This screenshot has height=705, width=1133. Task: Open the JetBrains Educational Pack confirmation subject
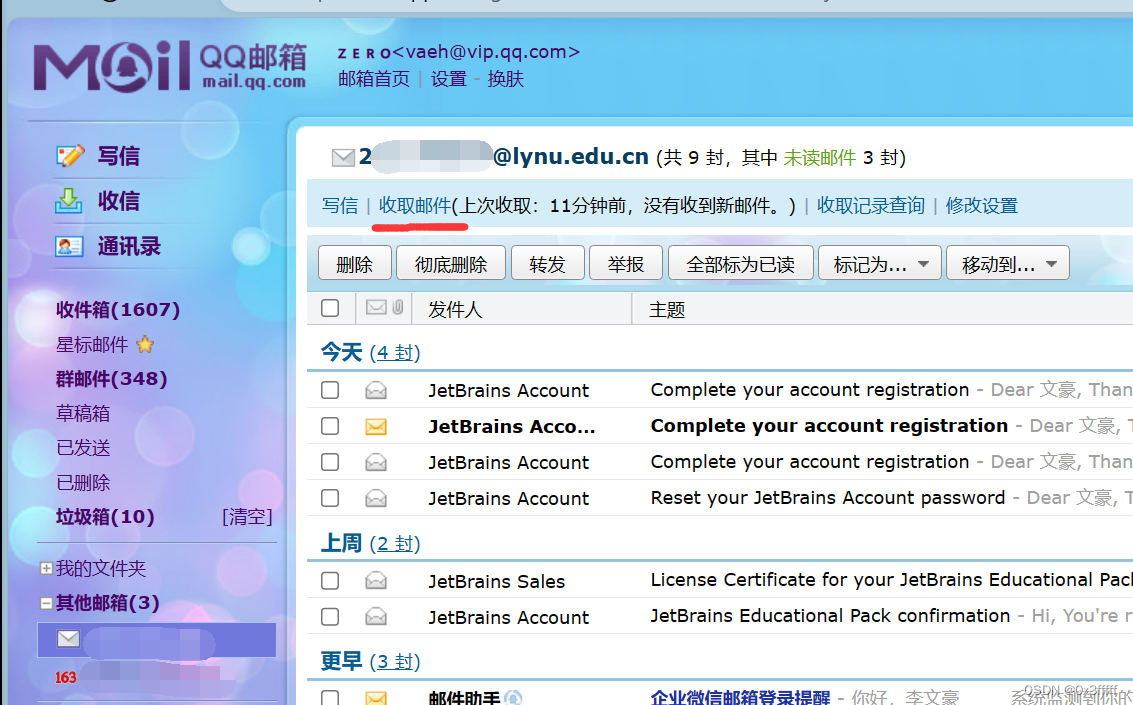[x=830, y=616]
